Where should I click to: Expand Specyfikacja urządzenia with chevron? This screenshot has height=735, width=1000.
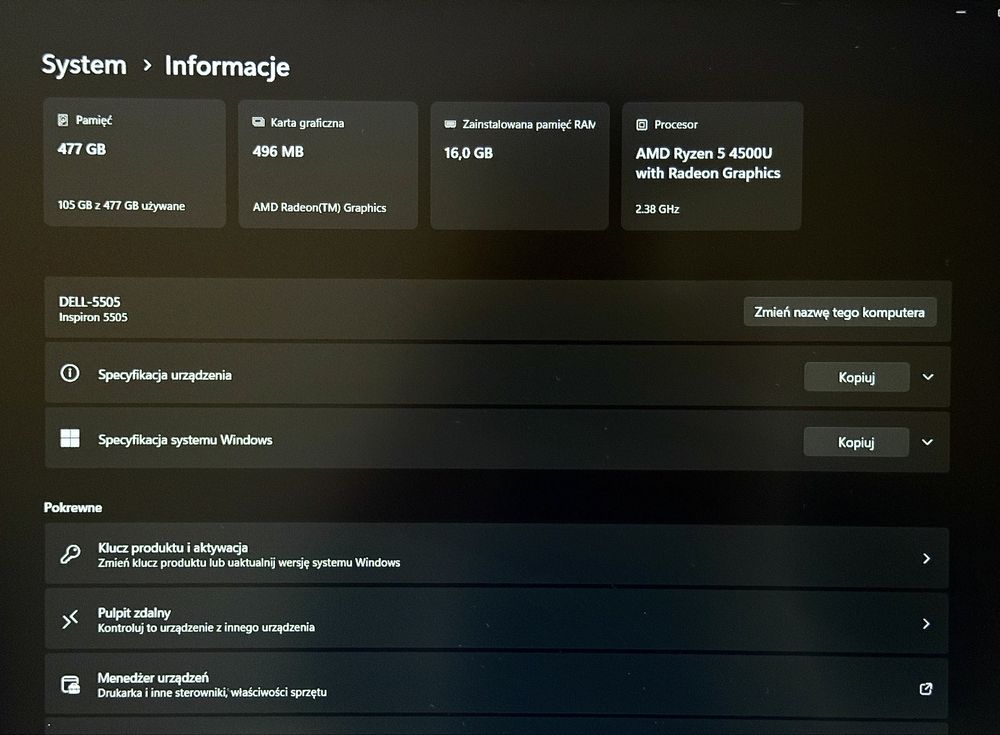tap(928, 377)
